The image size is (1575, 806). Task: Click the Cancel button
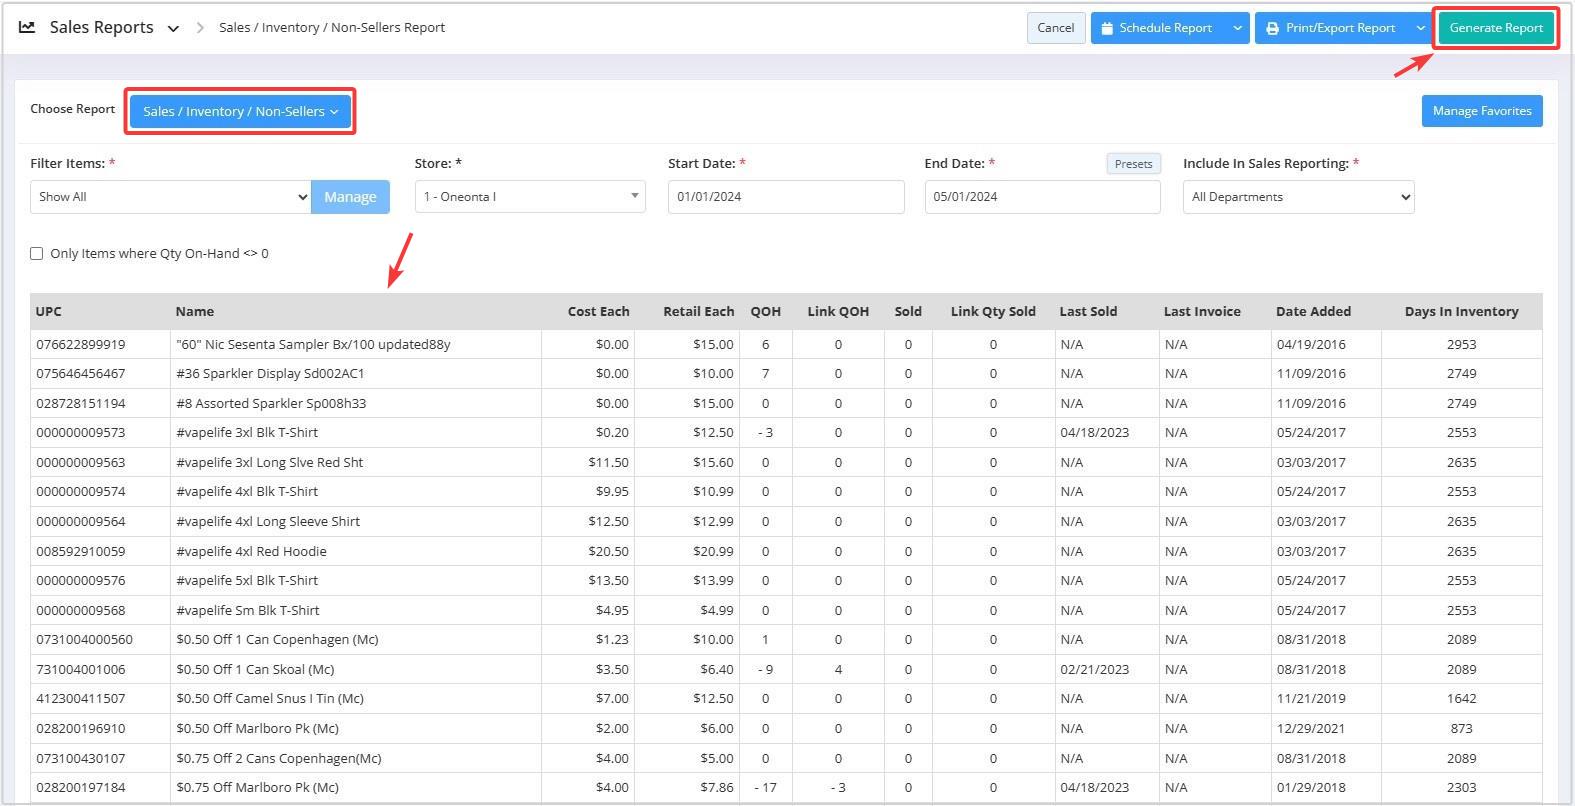click(x=1056, y=28)
